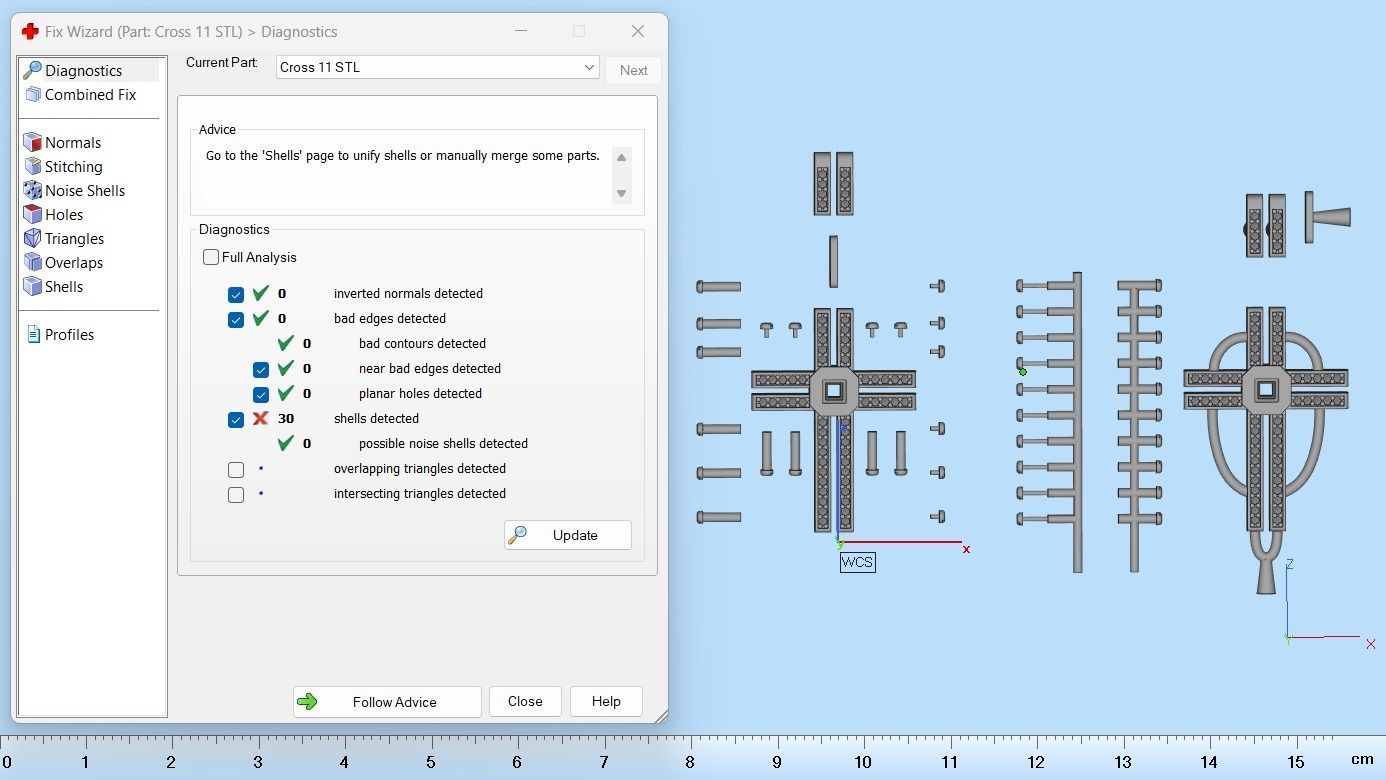
Task: Click the Normals page icon
Action: pyautogui.click(x=32, y=142)
